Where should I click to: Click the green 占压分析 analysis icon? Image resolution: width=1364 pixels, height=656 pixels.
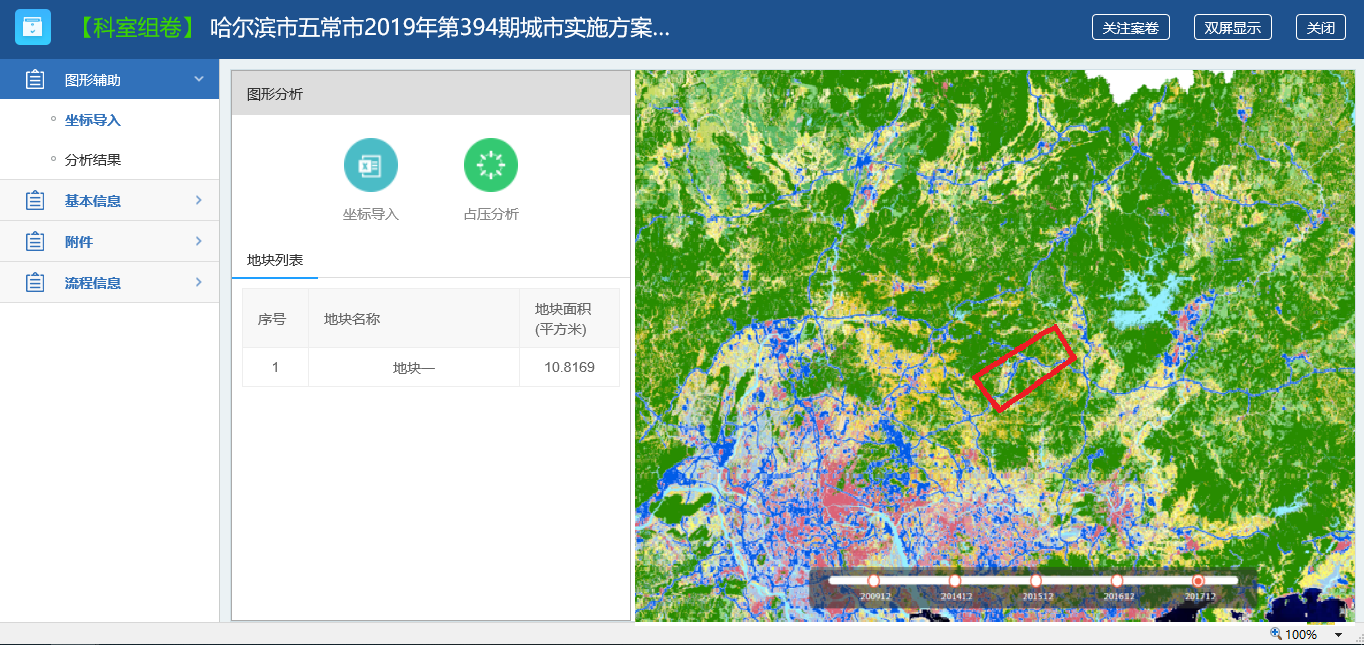[490, 165]
